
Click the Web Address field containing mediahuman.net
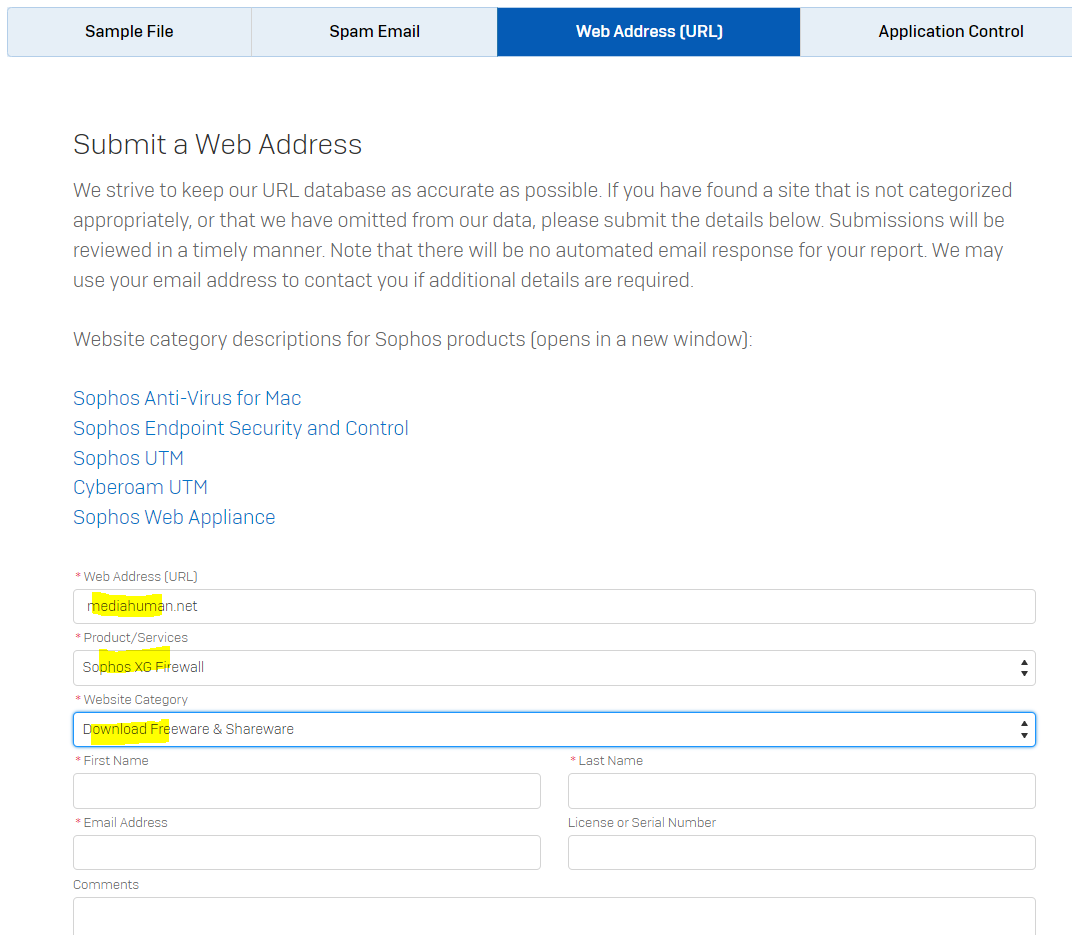click(x=554, y=606)
